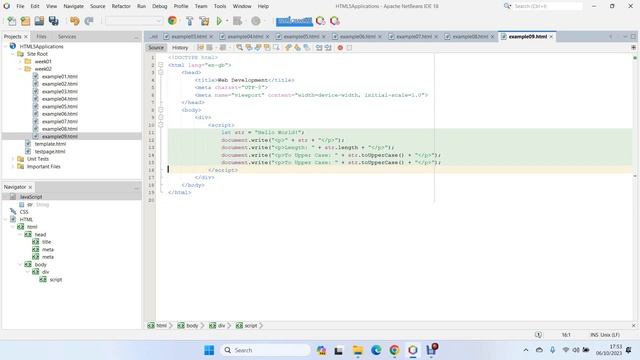640x360 pixels.
Task: Click the memory usage bar to collect garbage
Action: coord(294,21)
